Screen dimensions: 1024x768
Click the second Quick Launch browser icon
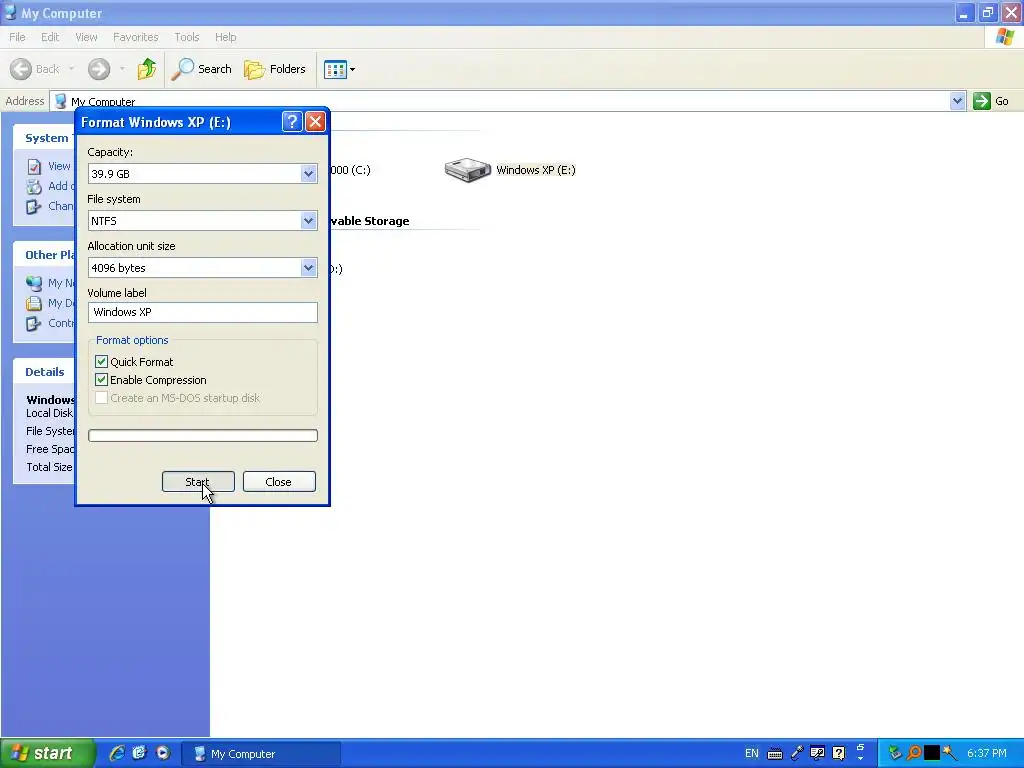140,754
